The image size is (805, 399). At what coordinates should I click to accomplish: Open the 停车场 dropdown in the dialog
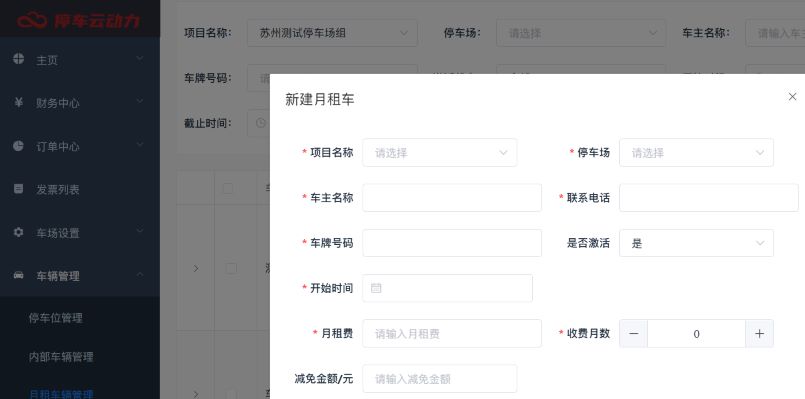696,153
